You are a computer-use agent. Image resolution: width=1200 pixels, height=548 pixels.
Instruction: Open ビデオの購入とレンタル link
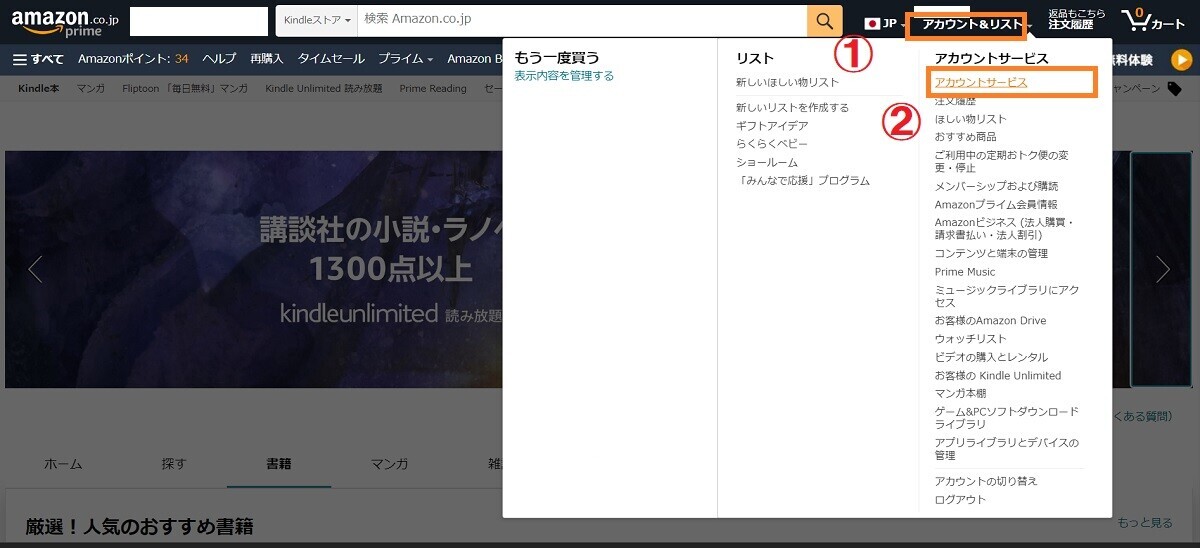(992, 357)
